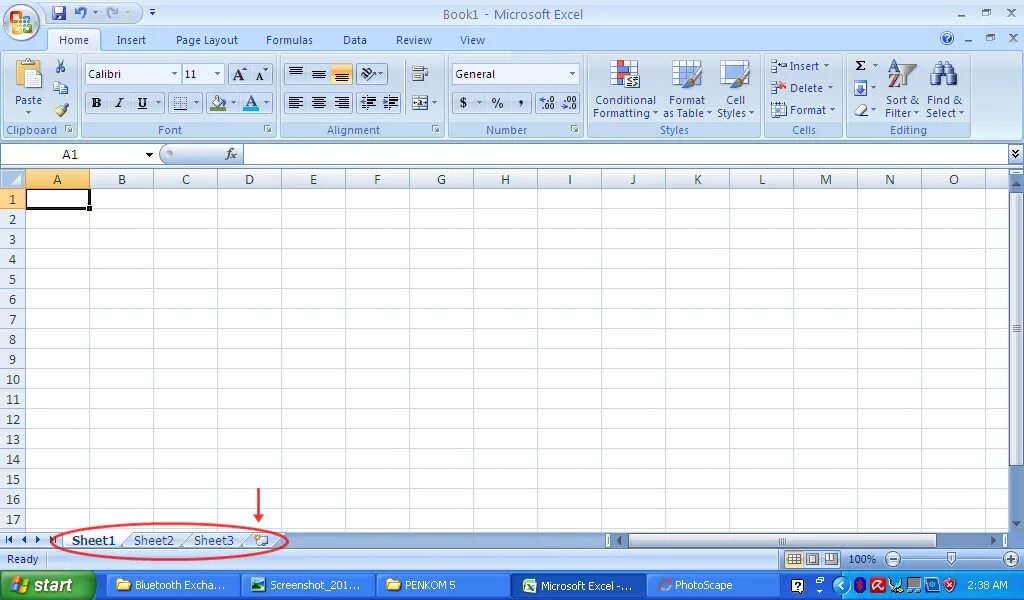
Task: Apply Accounting dollar number format
Action: coord(463,103)
